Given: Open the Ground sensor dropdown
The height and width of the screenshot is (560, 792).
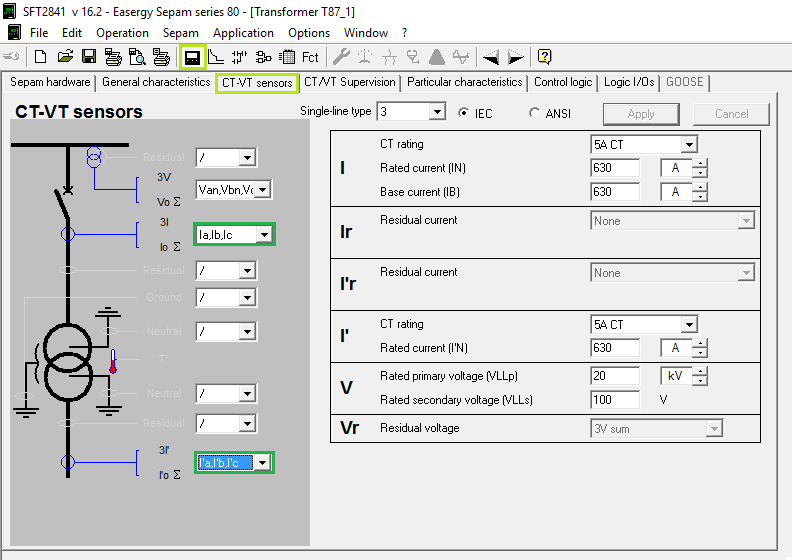Looking at the screenshot, I should (247, 297).
